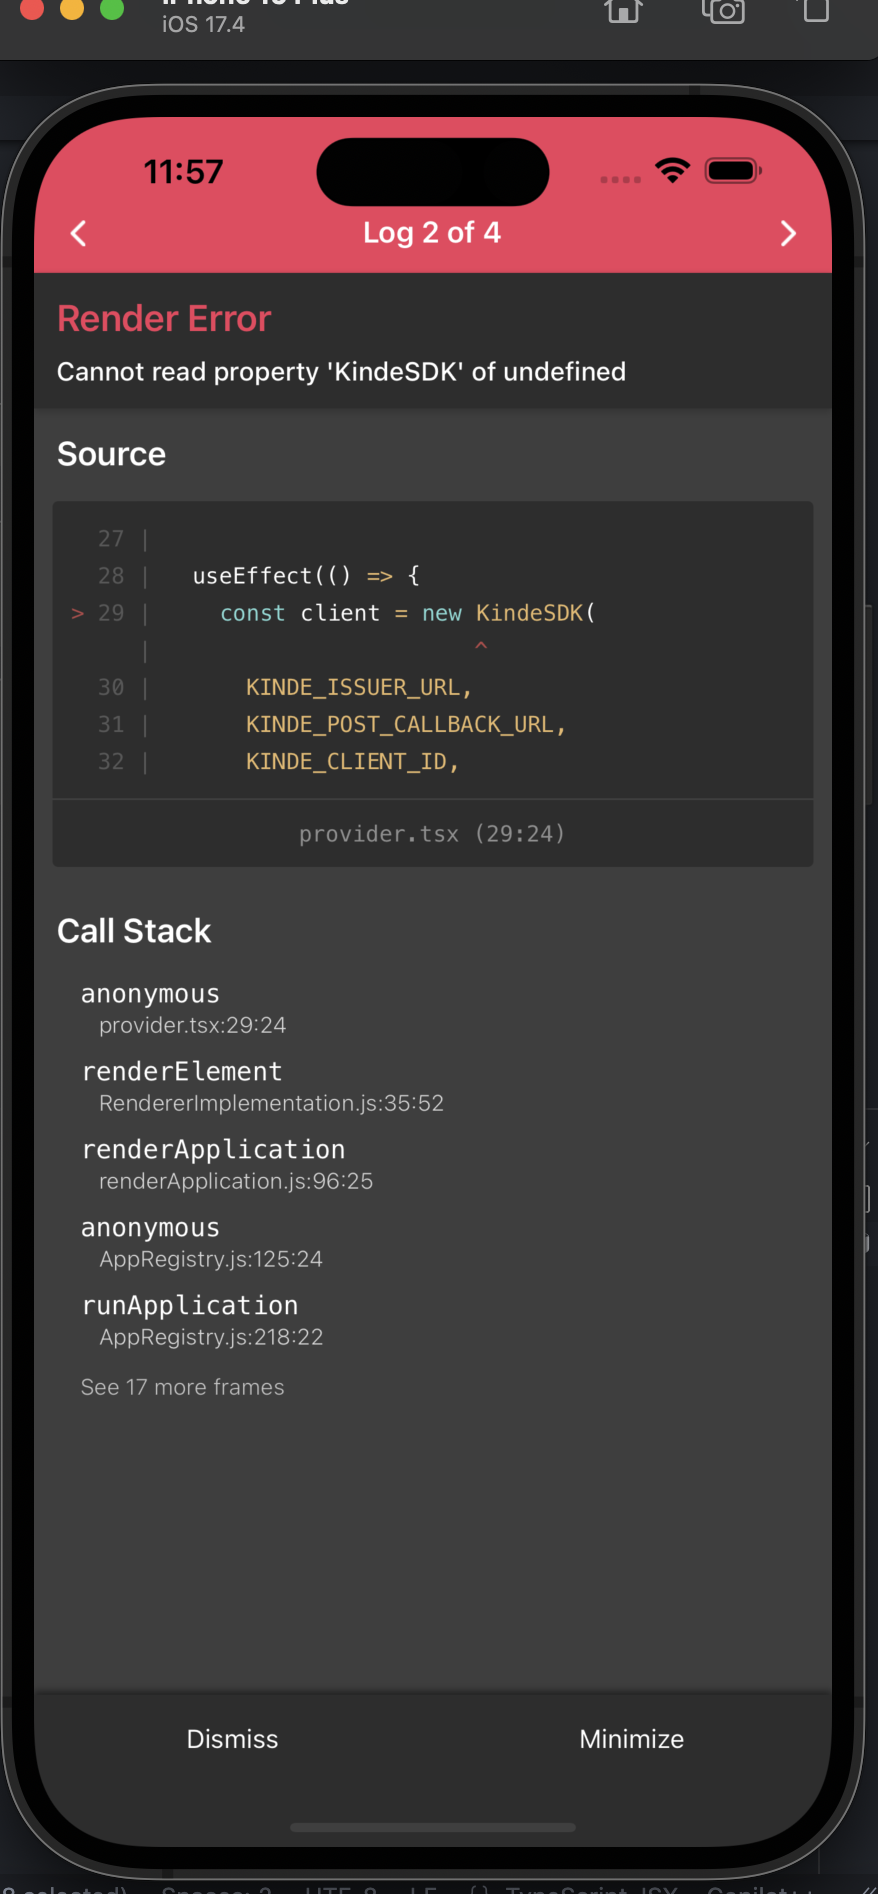Viewport: 878px width, 1894px height.
Task: Tap the home indicator bar at the screen bottom
Action: pyautogui.click(x=433, y=1827)
